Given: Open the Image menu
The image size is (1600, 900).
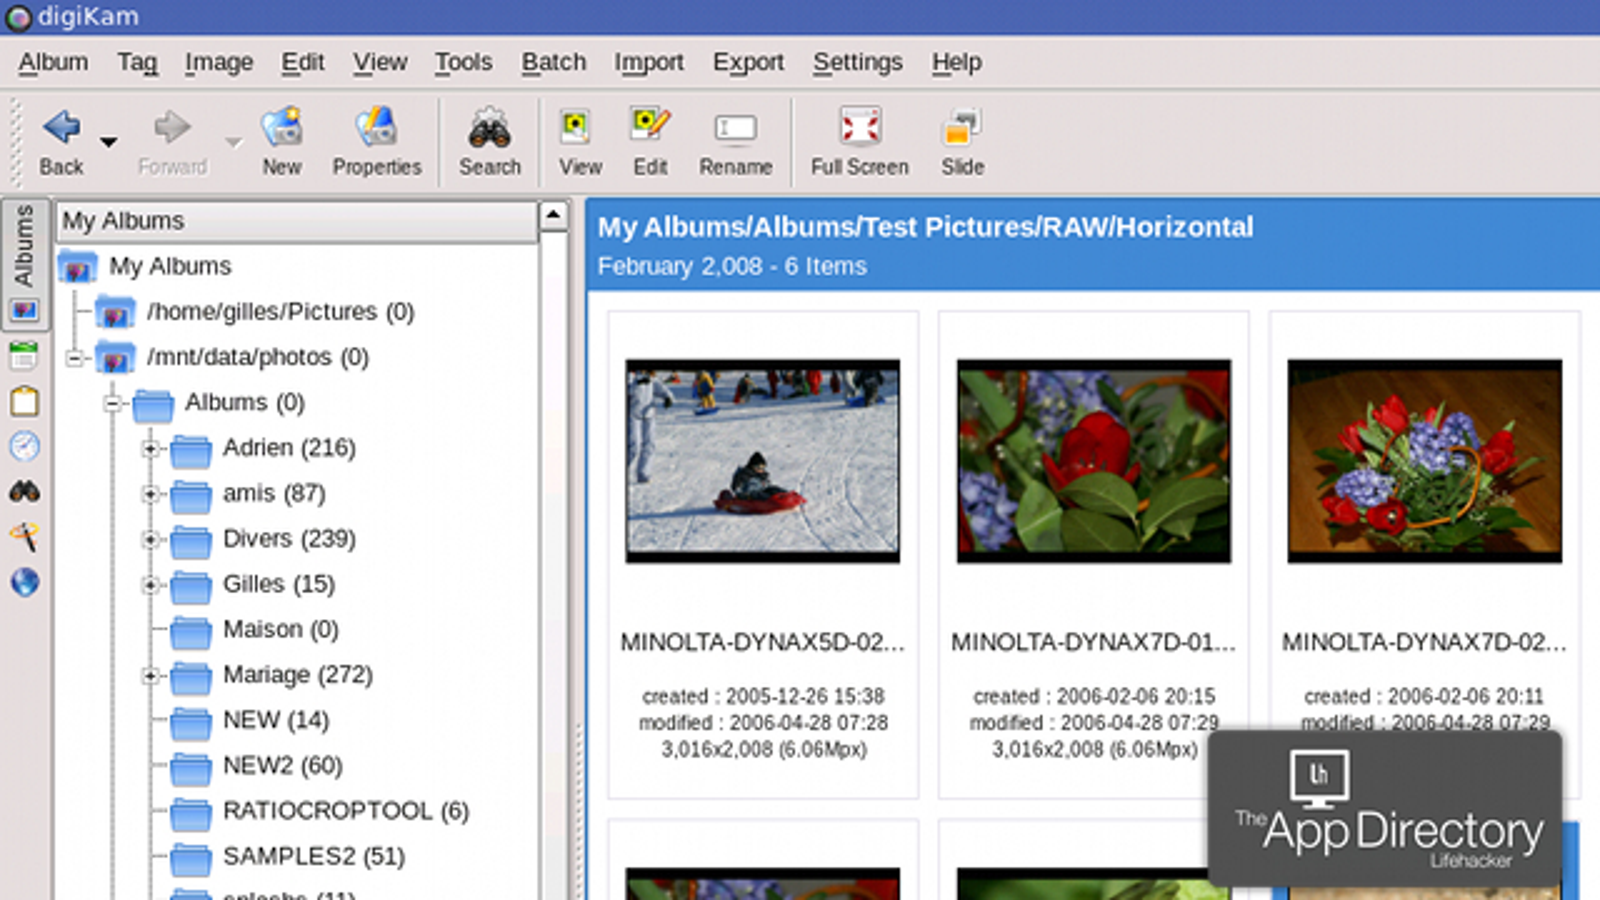Looking at the screenshot, I should [x=219, y=62].
